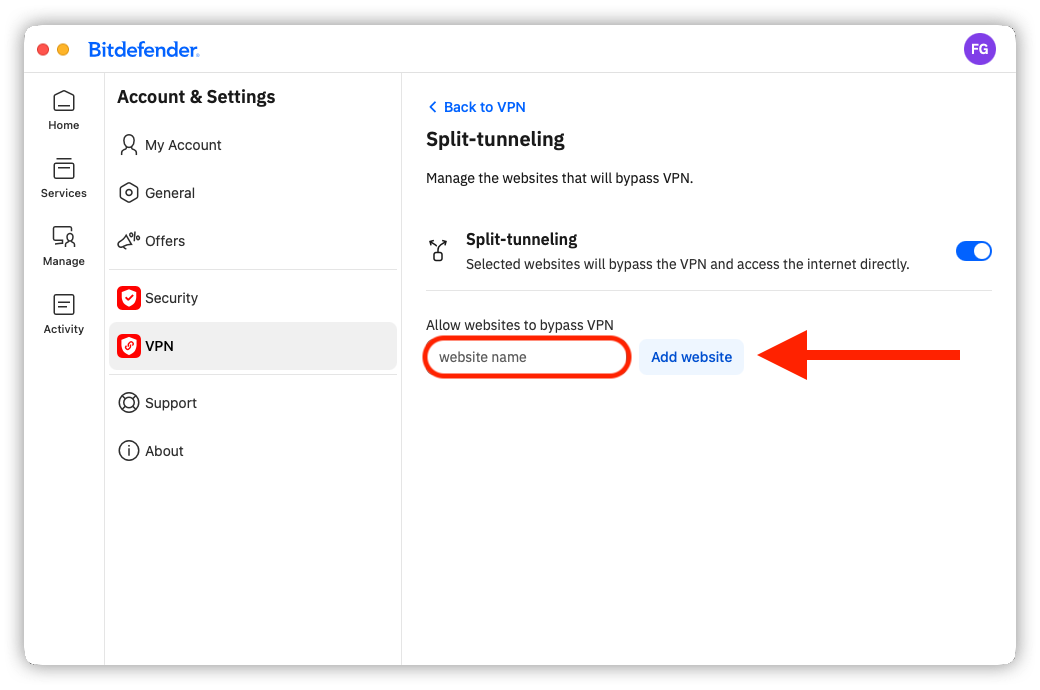Click the 'Selected websites will bypass' description

point(687,264)
